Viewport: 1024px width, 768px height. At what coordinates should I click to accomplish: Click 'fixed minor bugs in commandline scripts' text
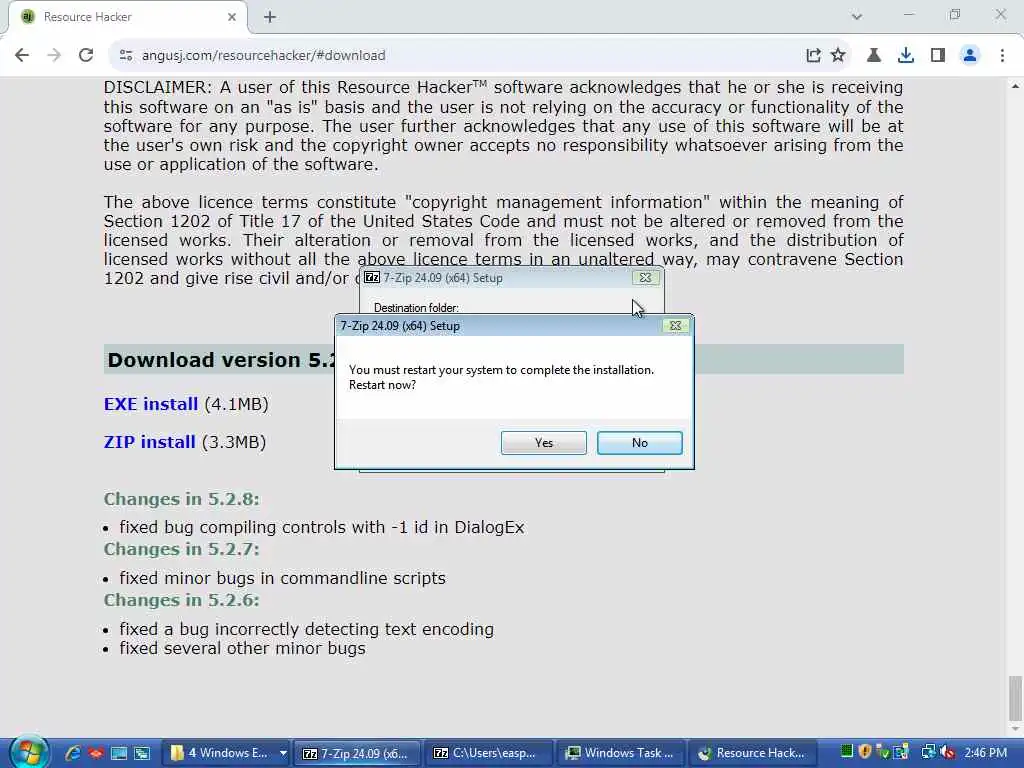point(282,579)
